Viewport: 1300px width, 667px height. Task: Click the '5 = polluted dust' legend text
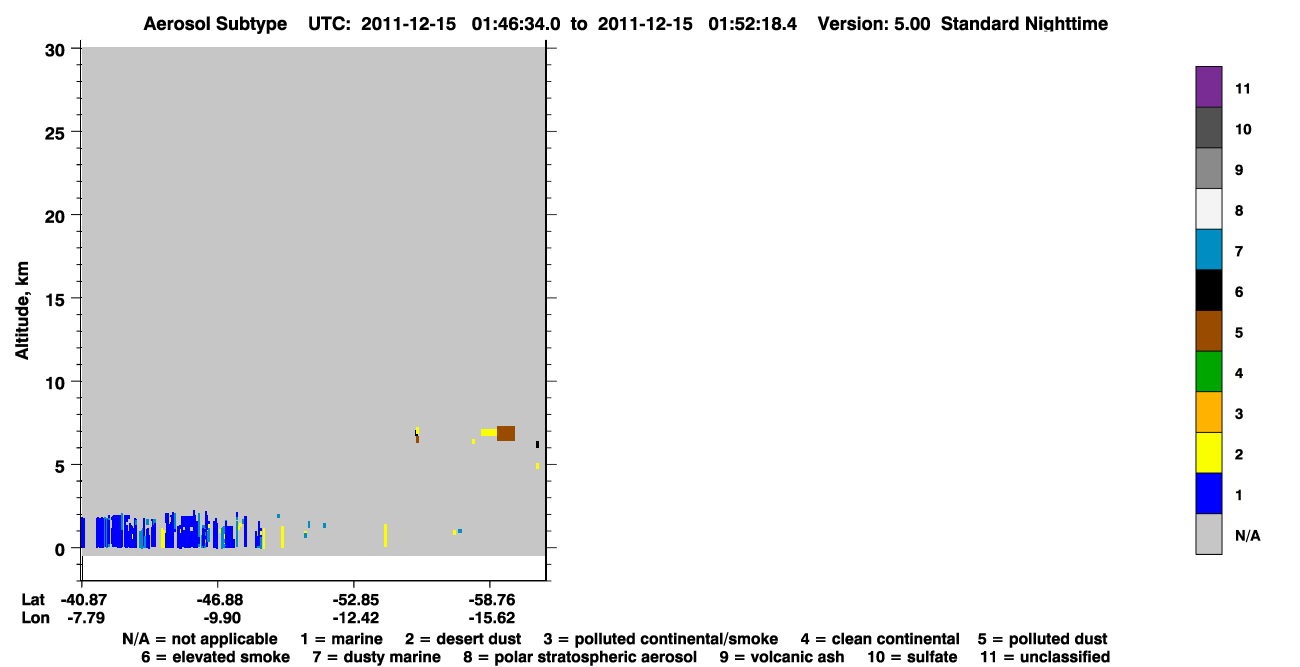tap(1043, 639)
